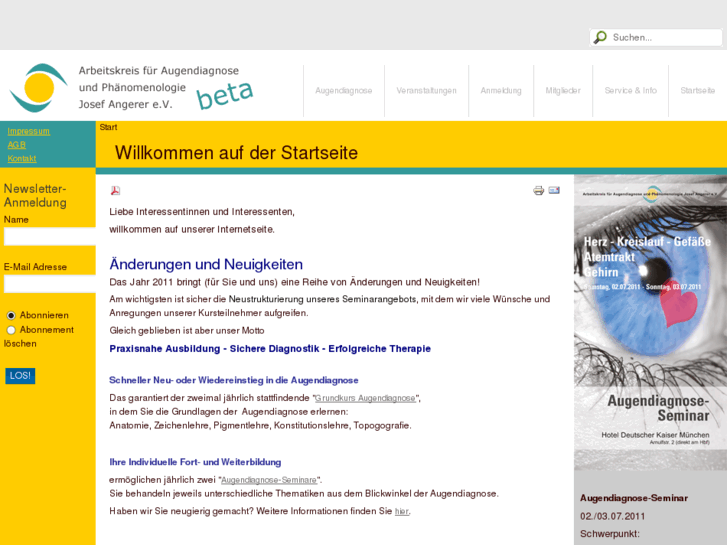Image resolution: width=727 pixels, height=545 pixels.
Task: Open the Service & Info menu
Action: 631,90
